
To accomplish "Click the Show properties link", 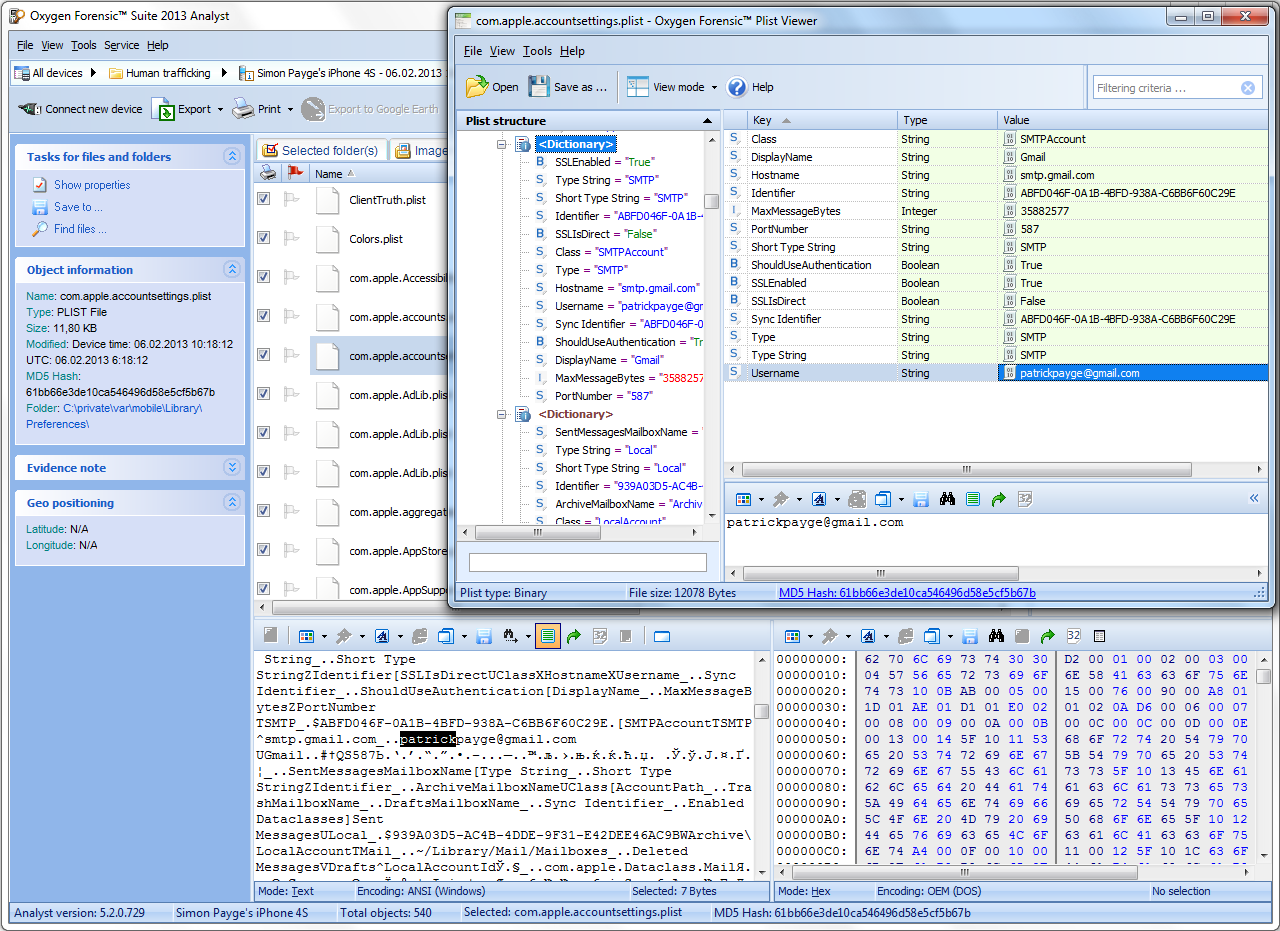I will (92, 185).
